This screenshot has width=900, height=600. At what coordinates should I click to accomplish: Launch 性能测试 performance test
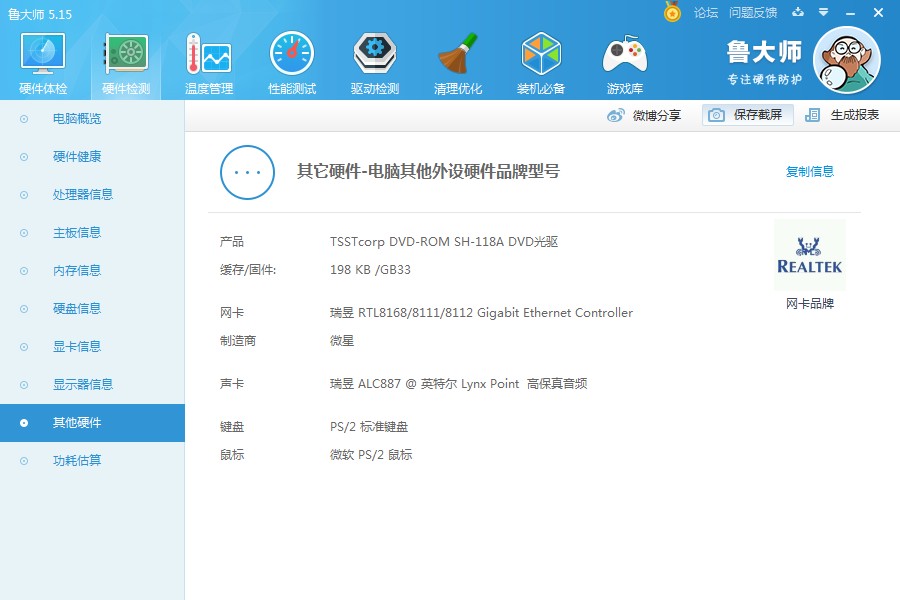pyautogui.click(x=292, y=63)
